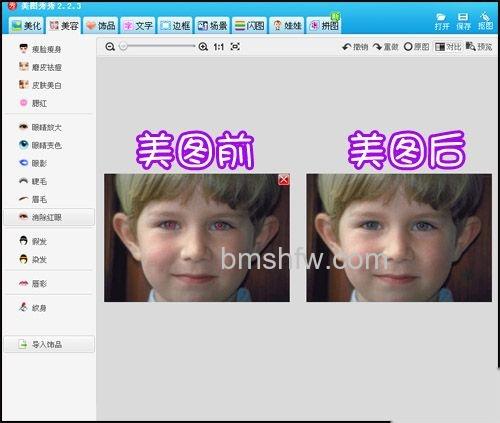This screenshot has height=423, width=500.
Task: Choose the 眼影 eye shadow tool
Action: coord(33,163)
